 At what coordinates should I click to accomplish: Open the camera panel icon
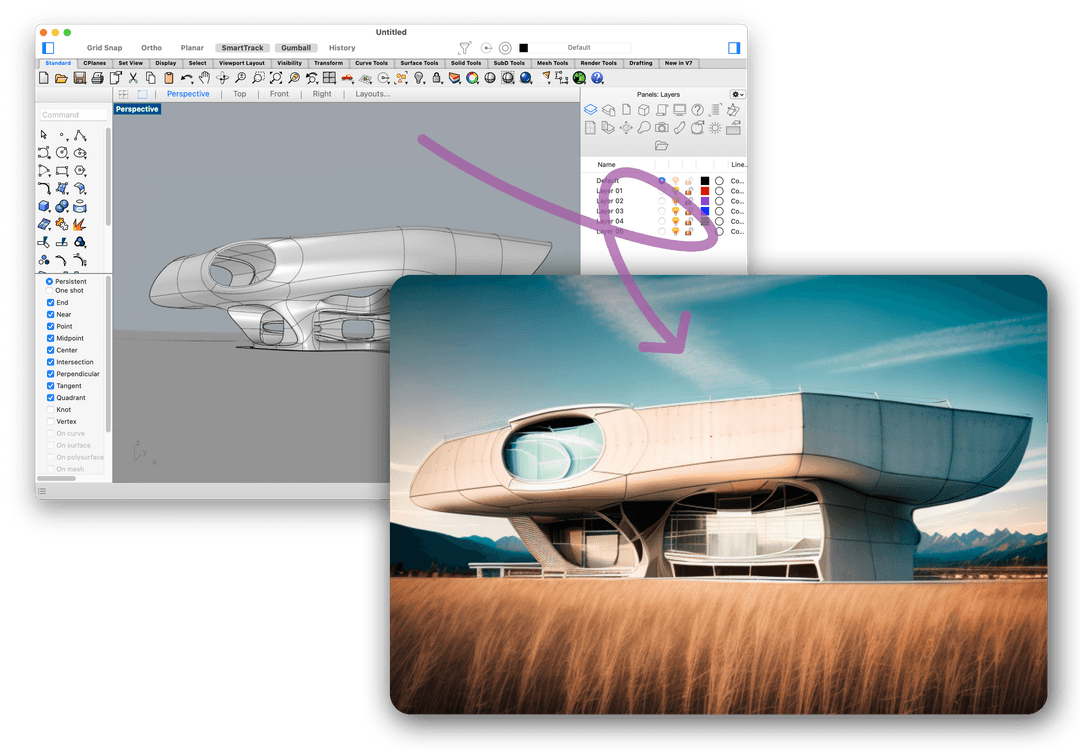tap(662, 128)
